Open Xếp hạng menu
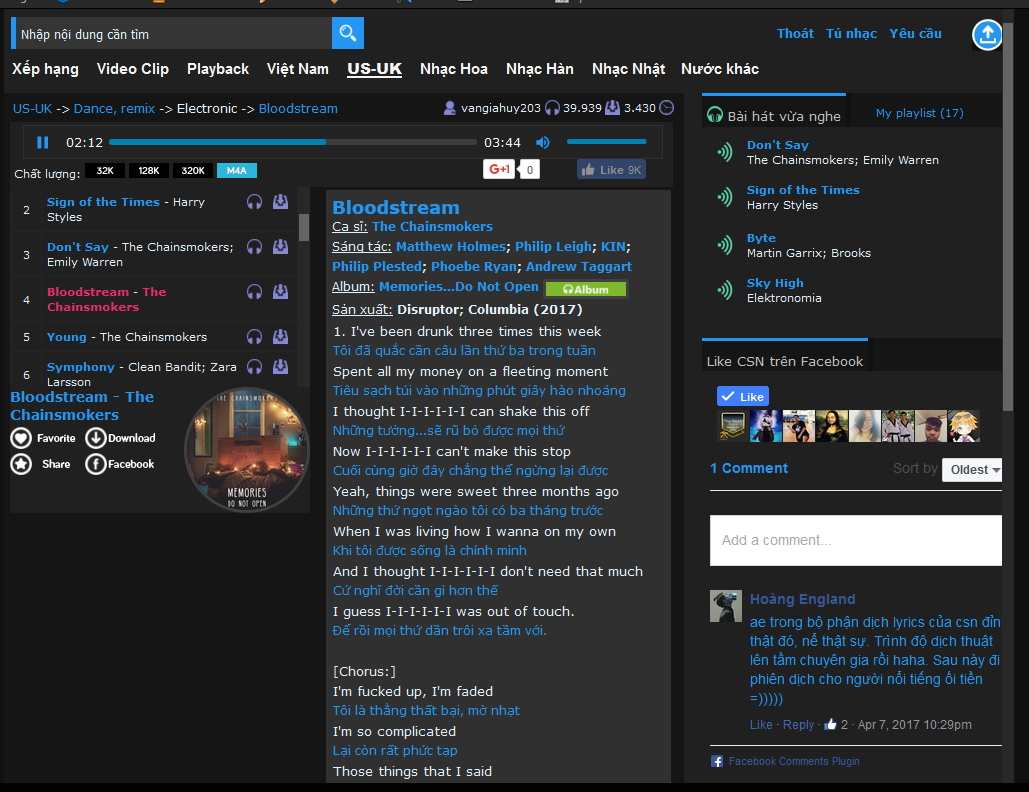 45,69
